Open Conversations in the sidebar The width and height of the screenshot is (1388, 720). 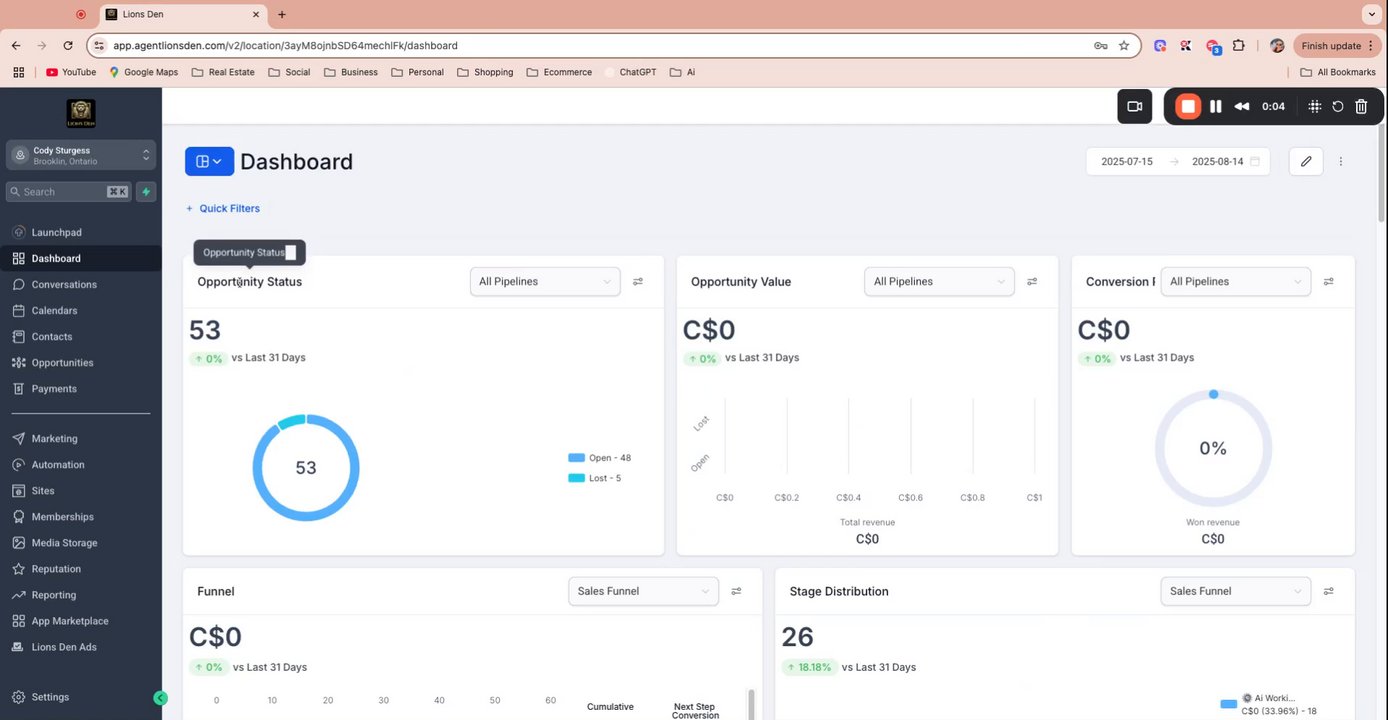64,285
